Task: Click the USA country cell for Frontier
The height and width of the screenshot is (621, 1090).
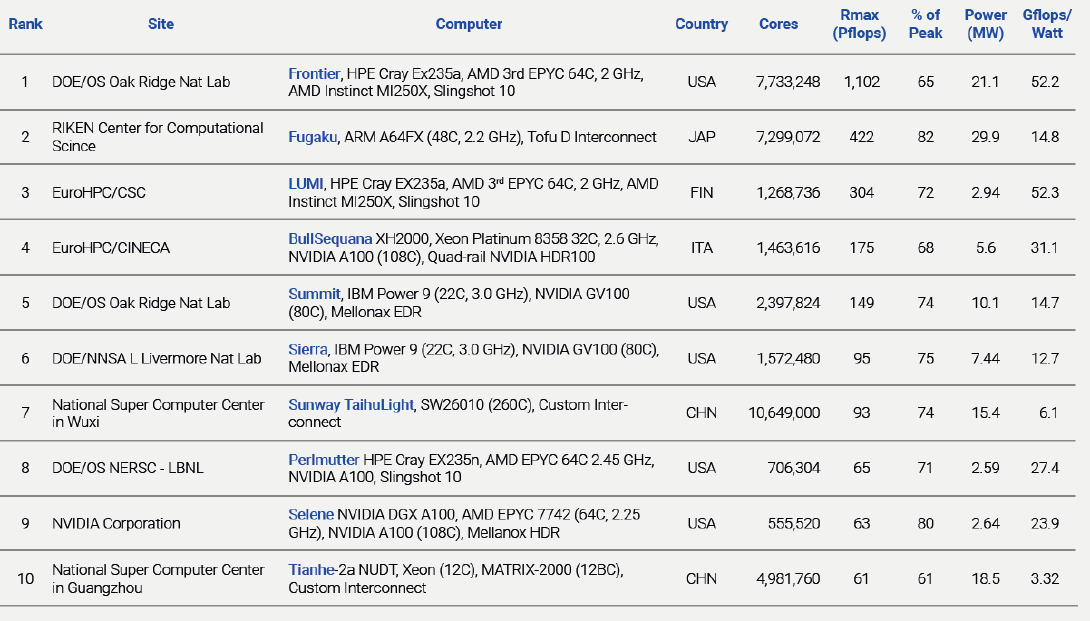Action: coord(701,80)
